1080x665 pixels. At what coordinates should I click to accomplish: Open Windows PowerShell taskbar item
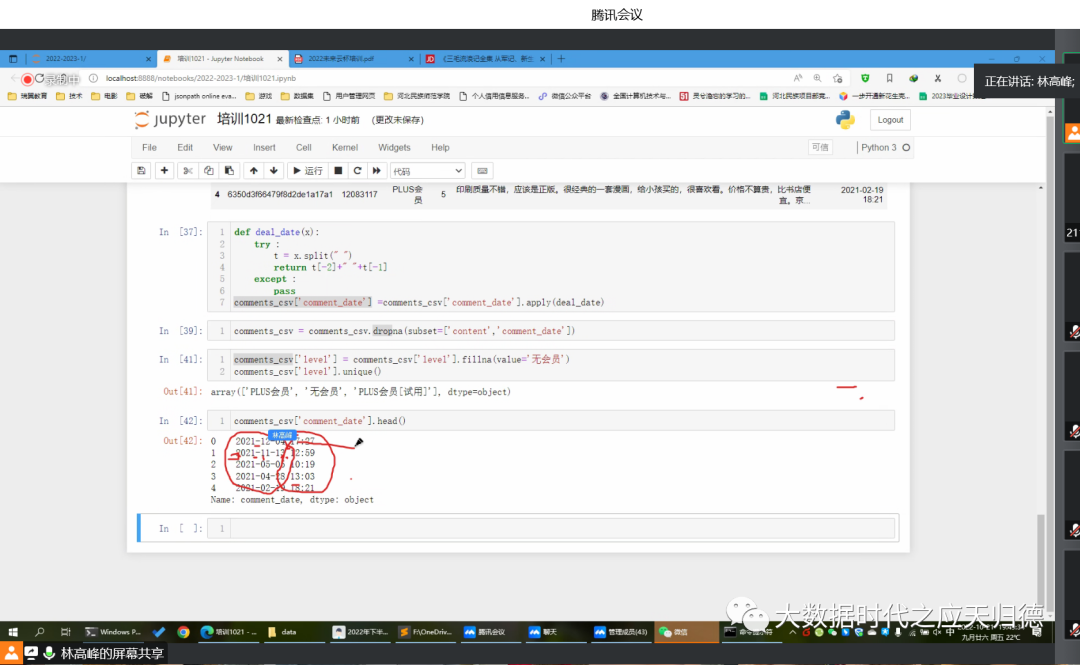coord(114,632)
